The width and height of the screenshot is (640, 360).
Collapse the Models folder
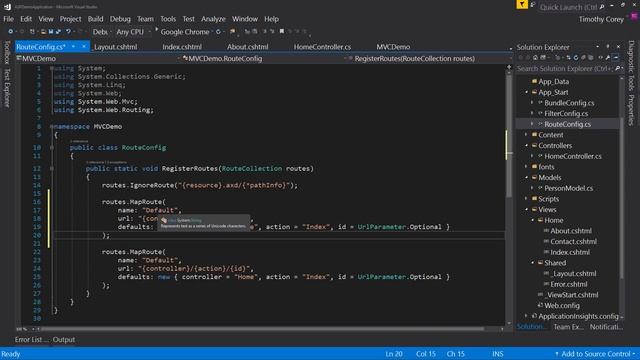tap(527, 178)
